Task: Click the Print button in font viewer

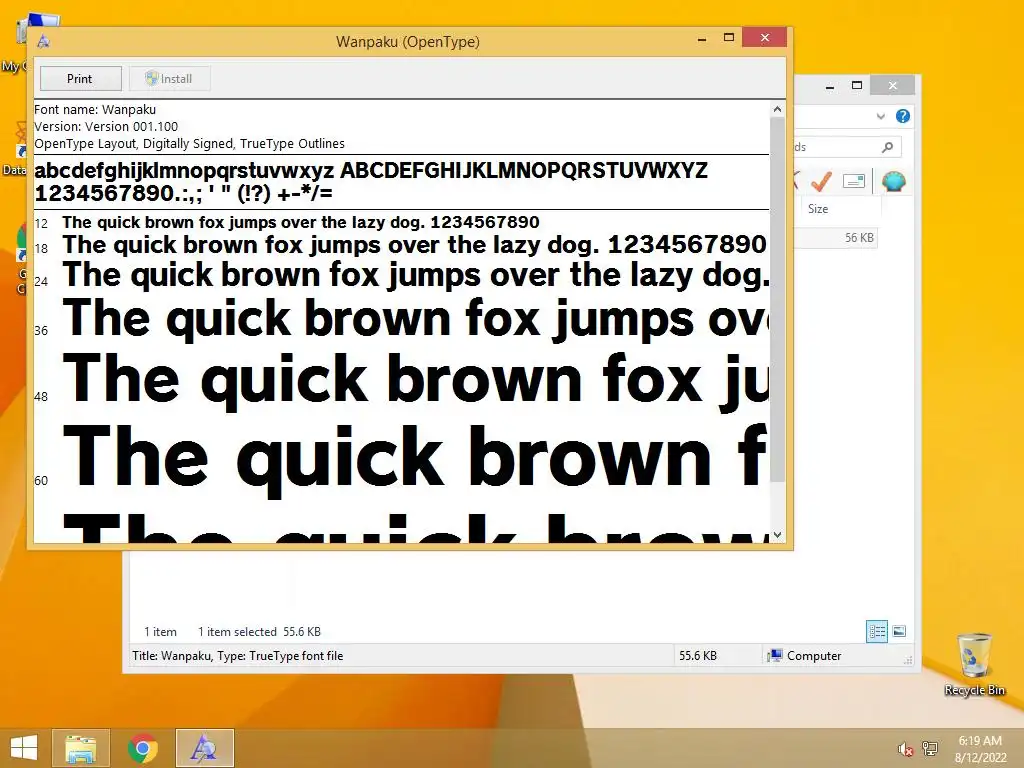Action: pyautogui.click(x=80, y=78)
